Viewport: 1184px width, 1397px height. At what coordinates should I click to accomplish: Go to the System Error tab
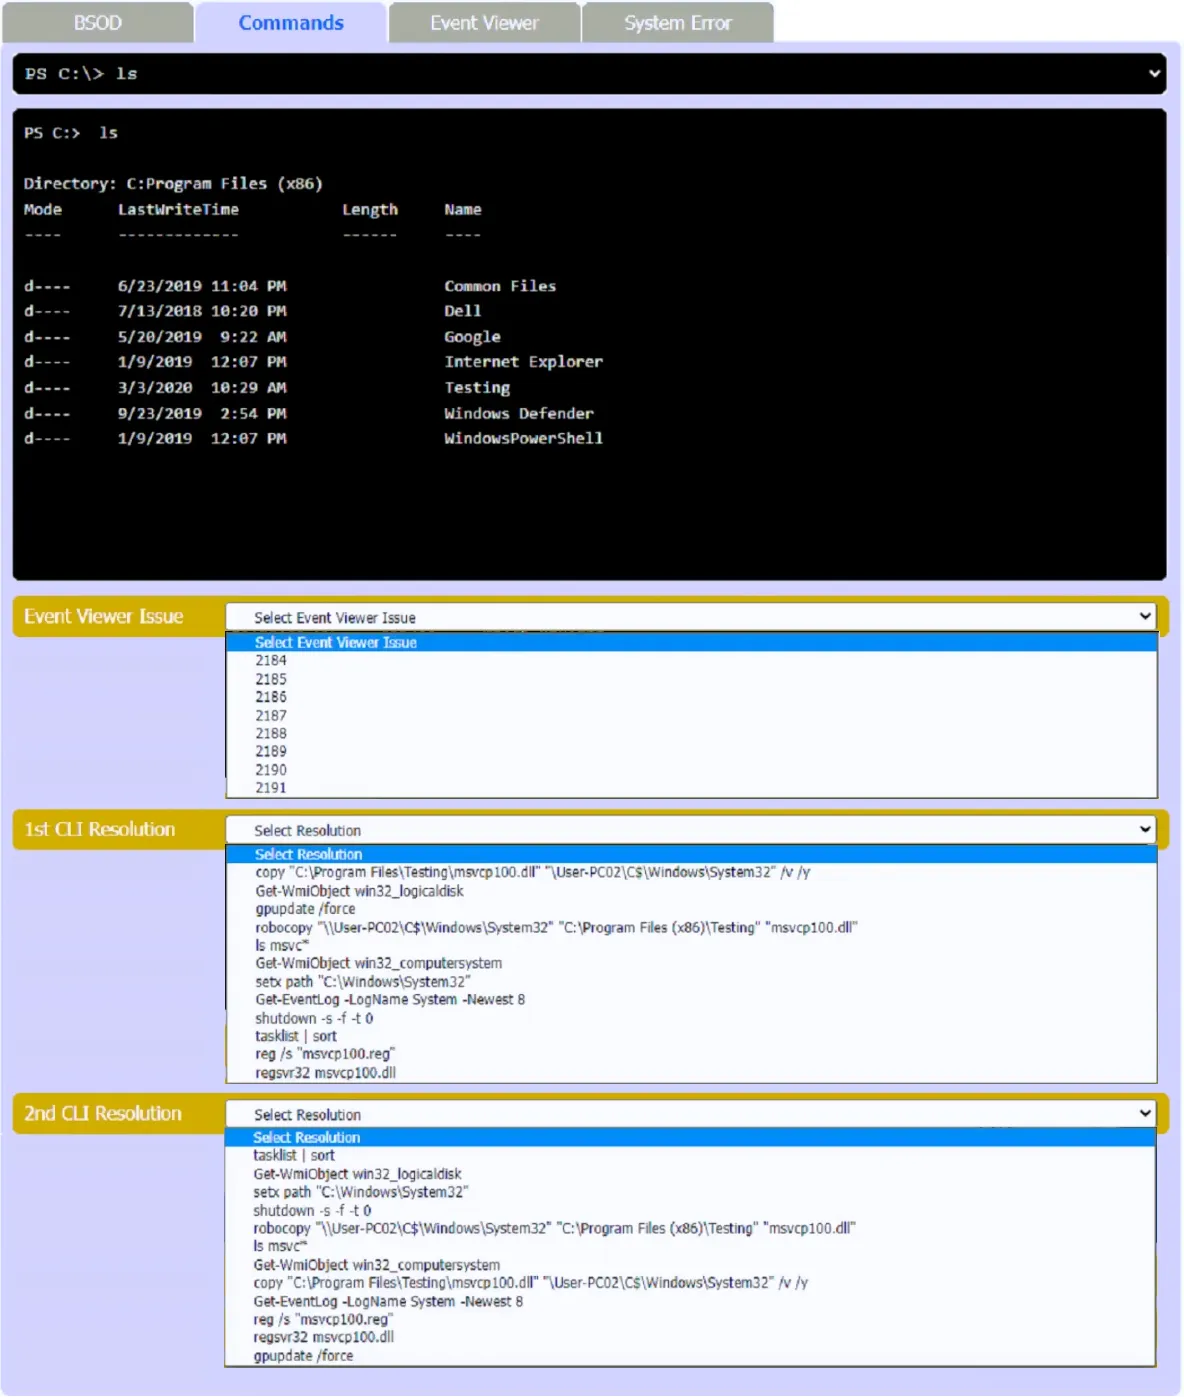pos(678,22)
